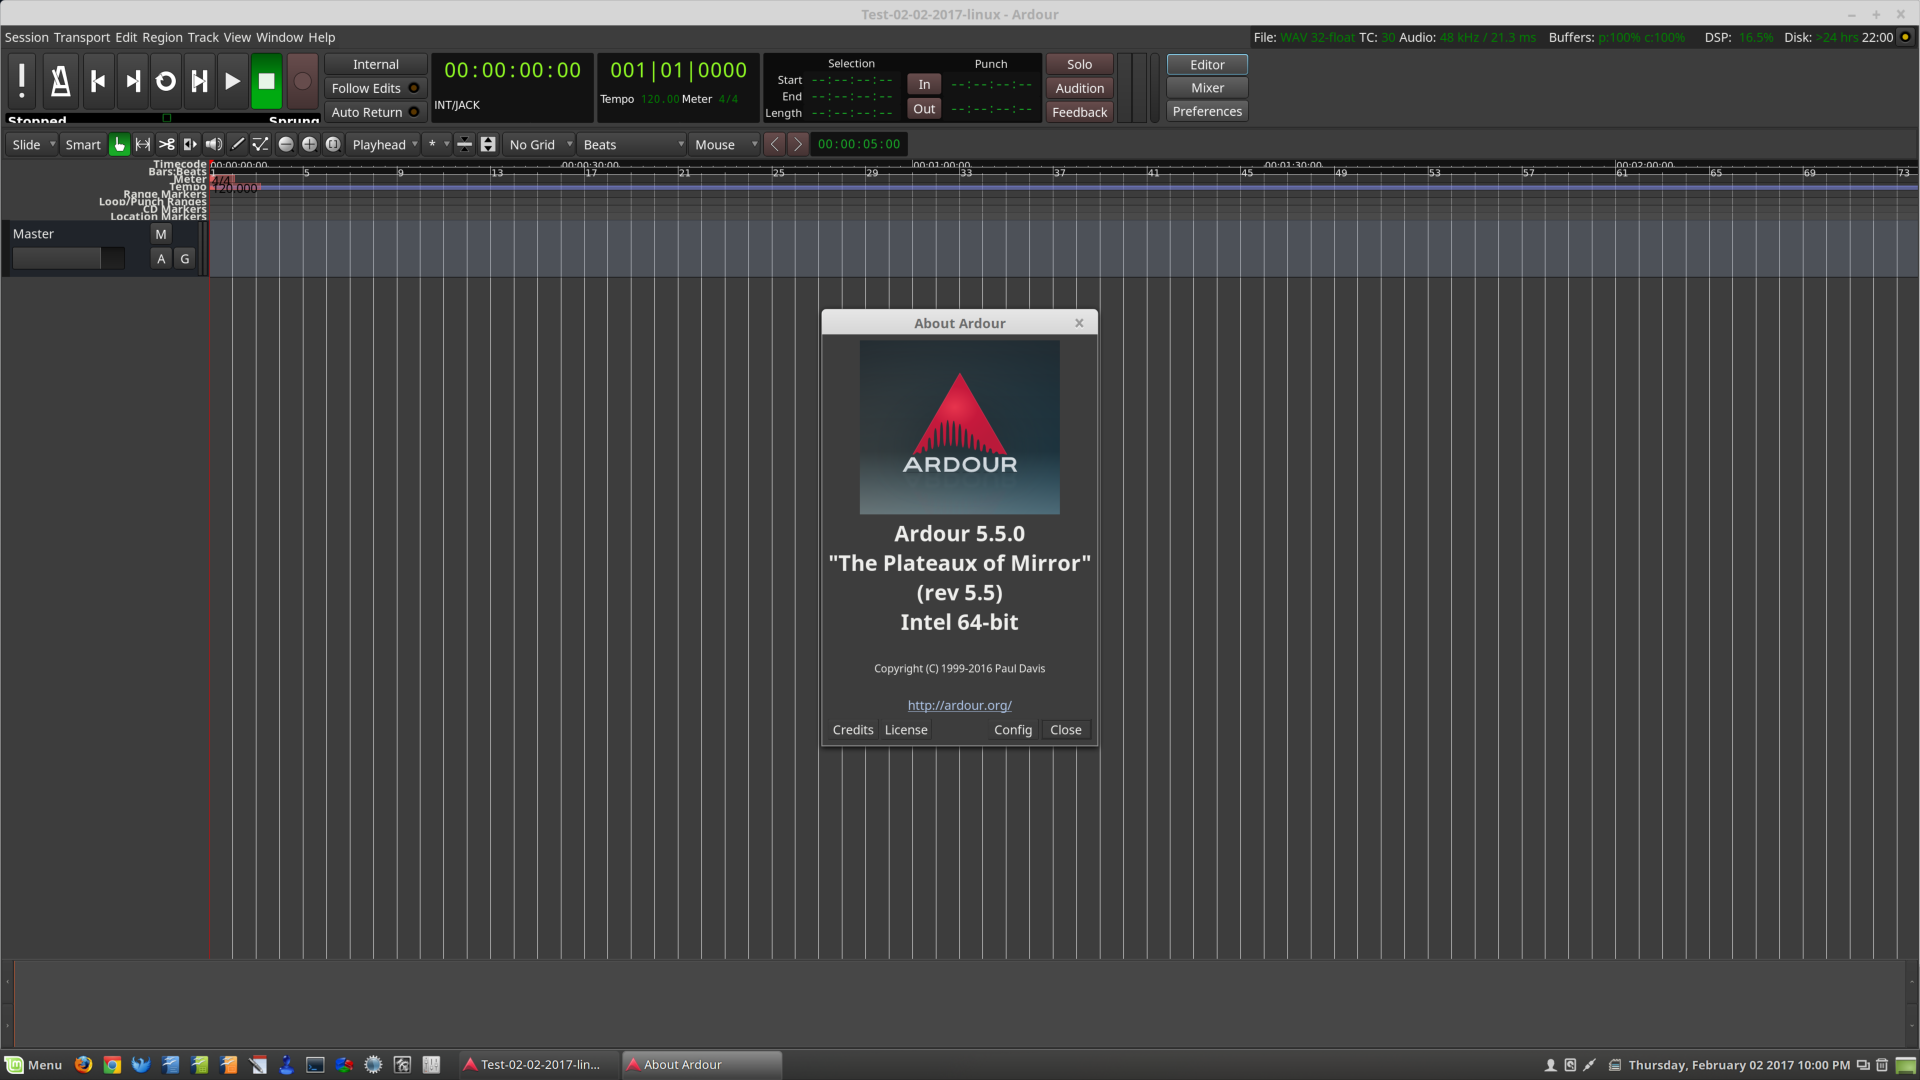1920x1080 pixels.
Task: Select the Cut (scissors) tool
Action: (x=167, y=144)
